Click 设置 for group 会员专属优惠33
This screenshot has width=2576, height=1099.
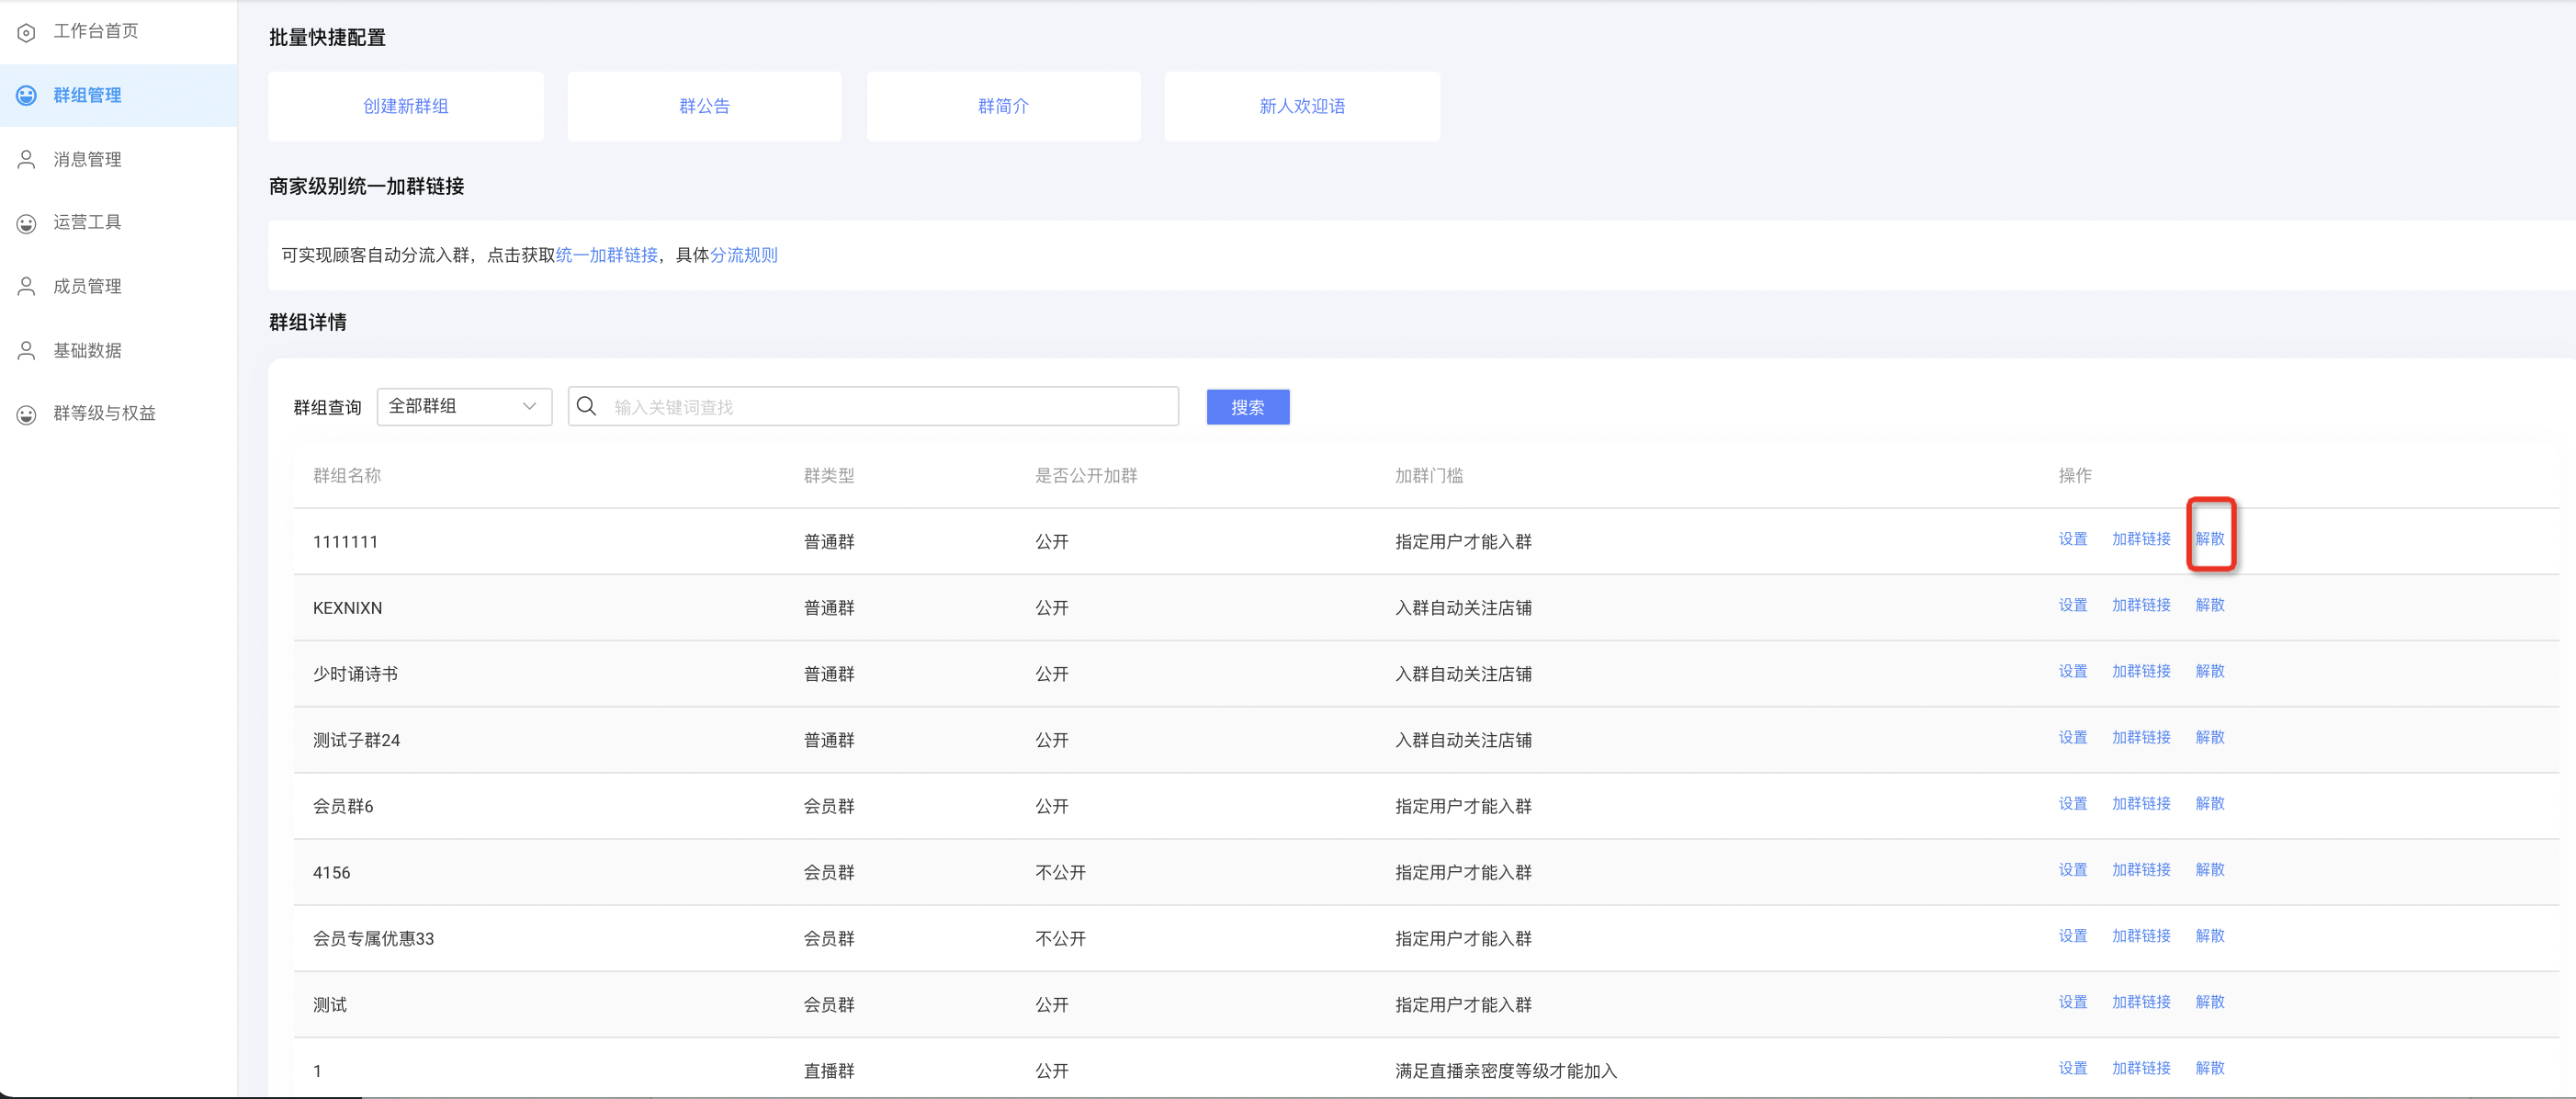tap(2073, 936)
